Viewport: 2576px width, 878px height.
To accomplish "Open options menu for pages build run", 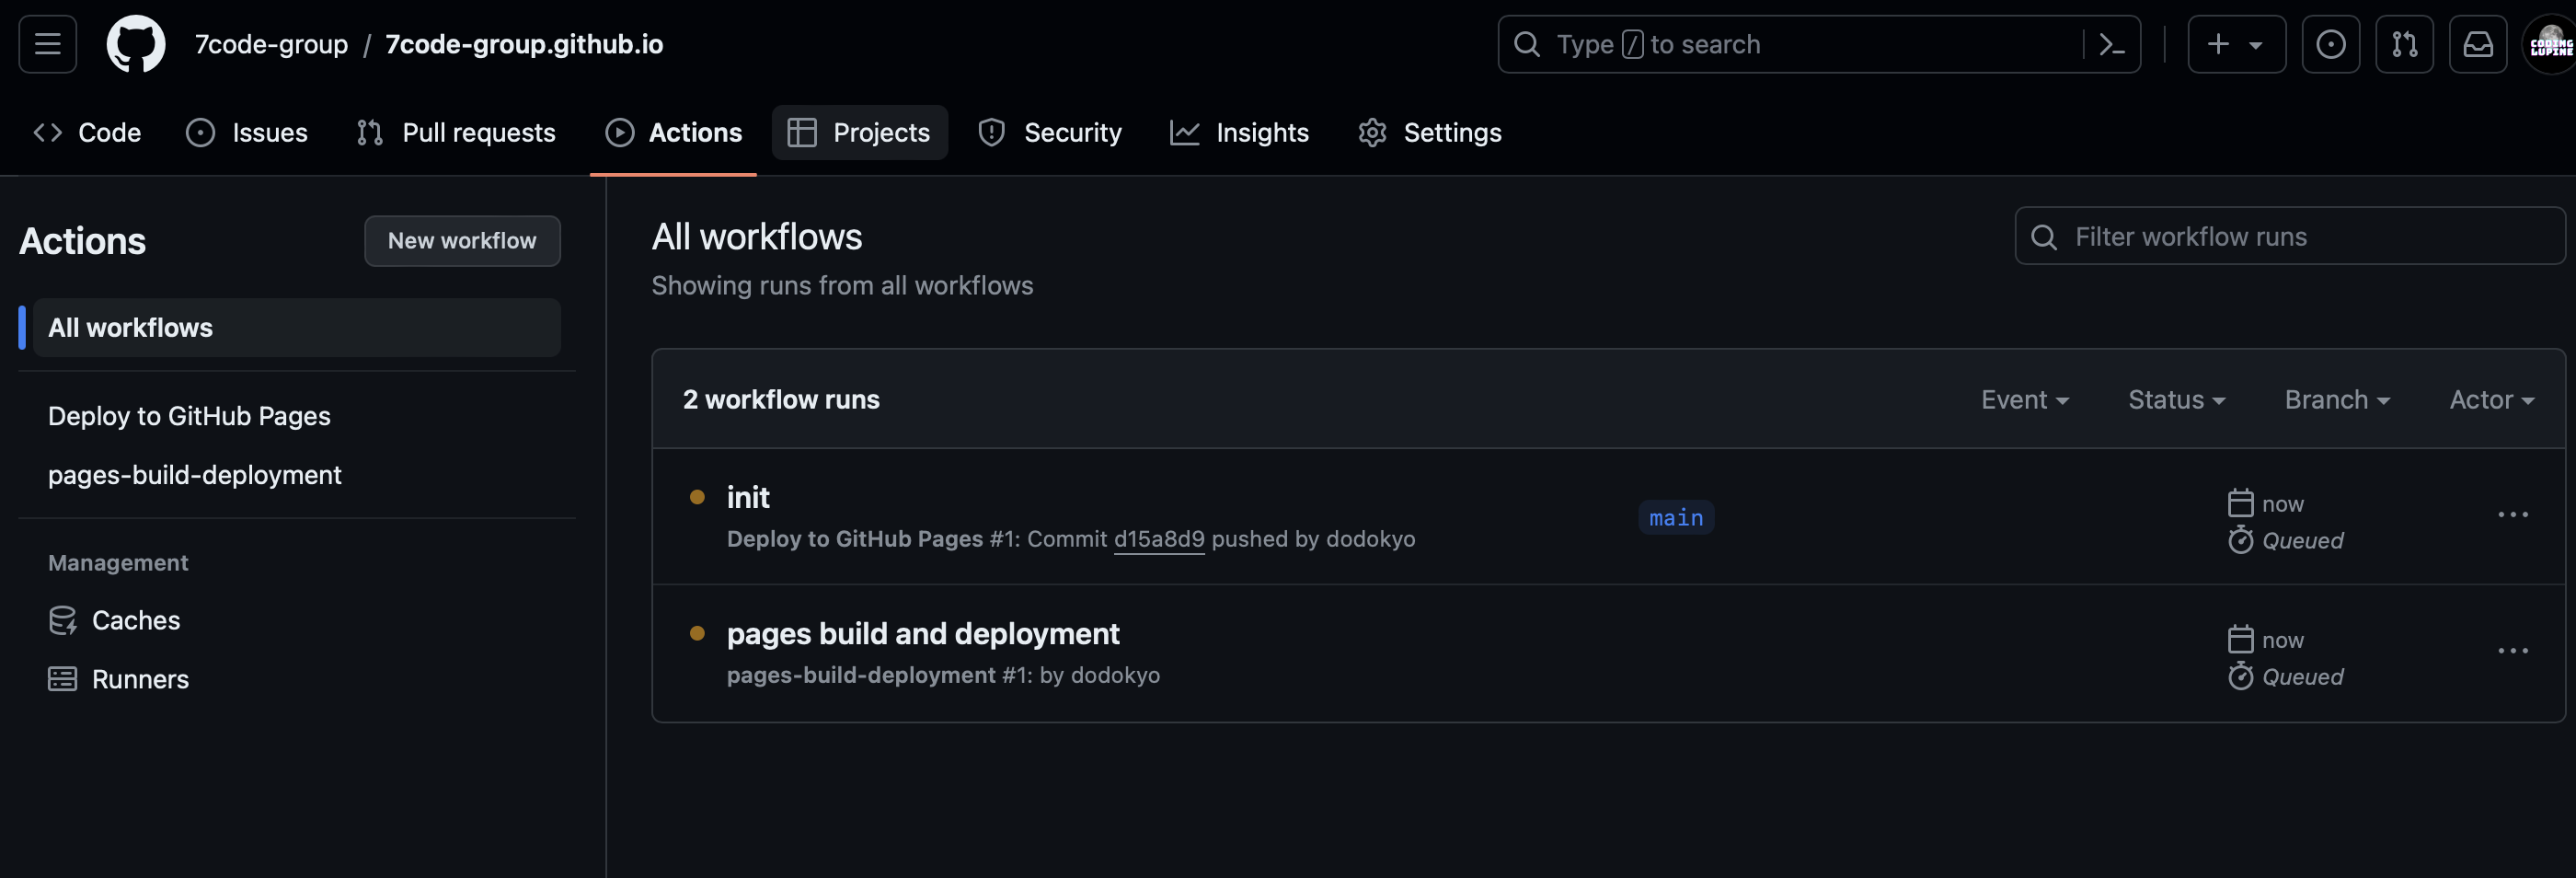I will (2513, 651).
